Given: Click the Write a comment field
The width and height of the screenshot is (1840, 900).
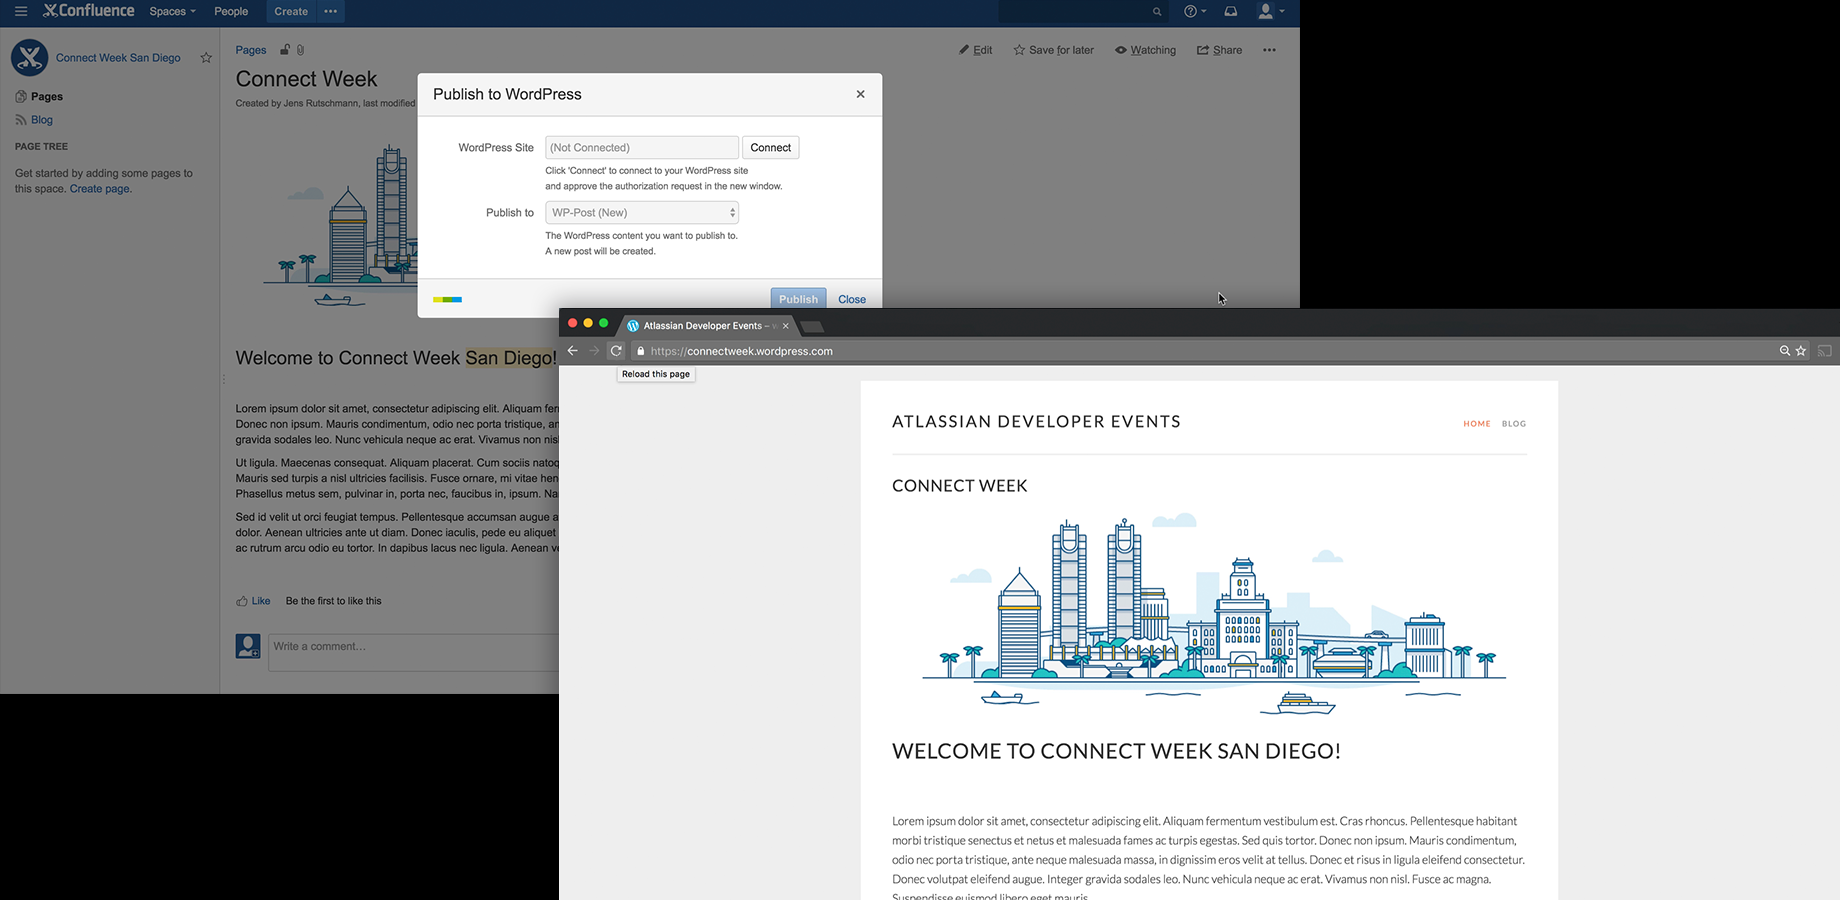Looking at the screenshot, I should [413, 652].
